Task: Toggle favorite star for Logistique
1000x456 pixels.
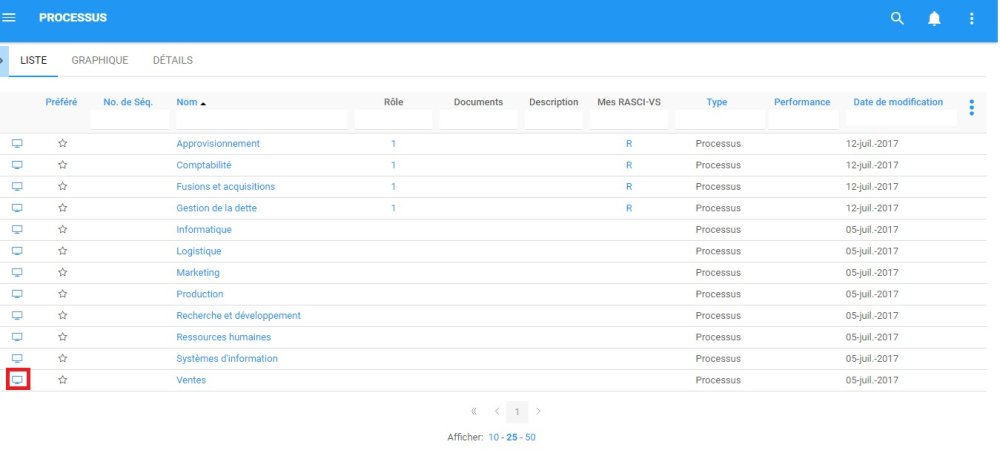Action: 62,251
